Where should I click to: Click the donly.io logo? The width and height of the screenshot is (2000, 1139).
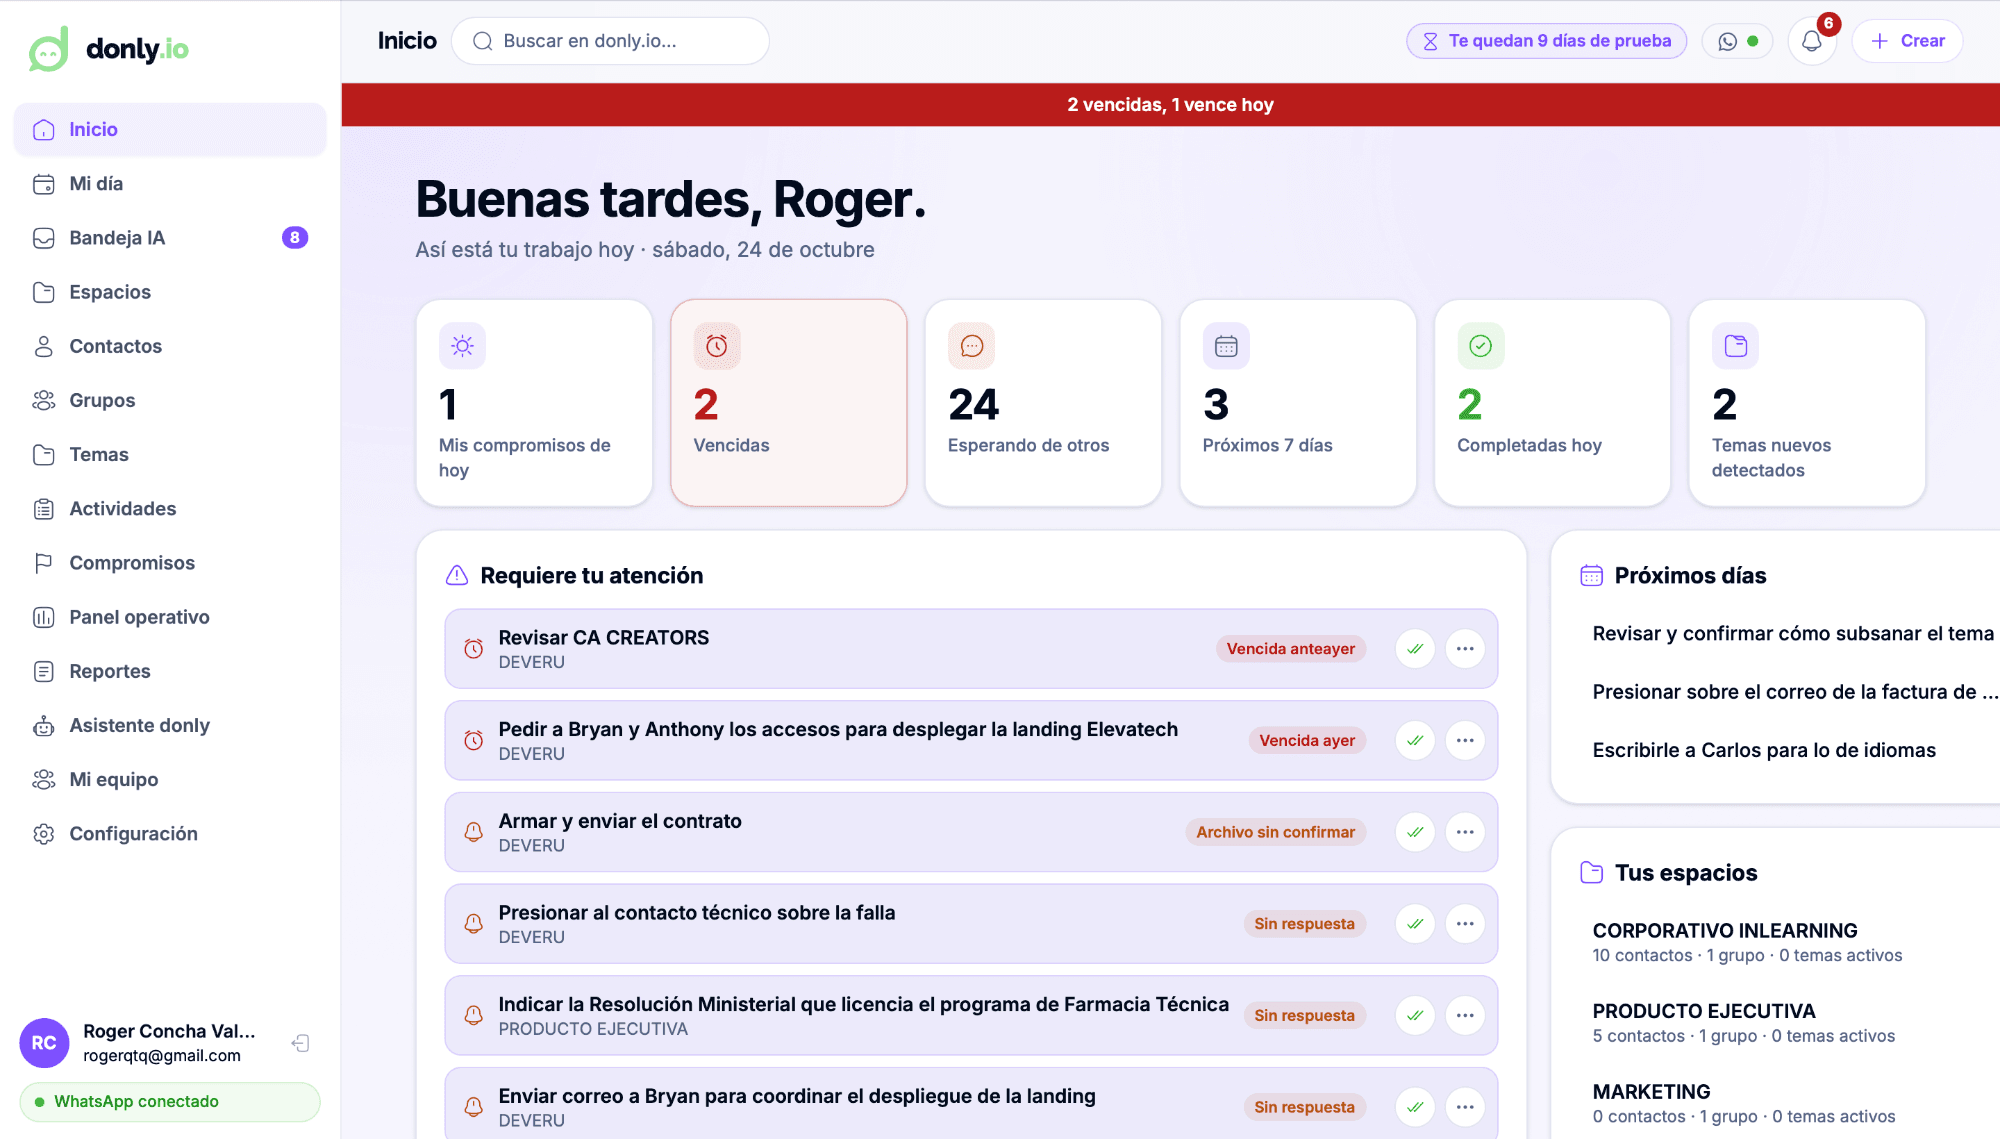pos(108,48)
